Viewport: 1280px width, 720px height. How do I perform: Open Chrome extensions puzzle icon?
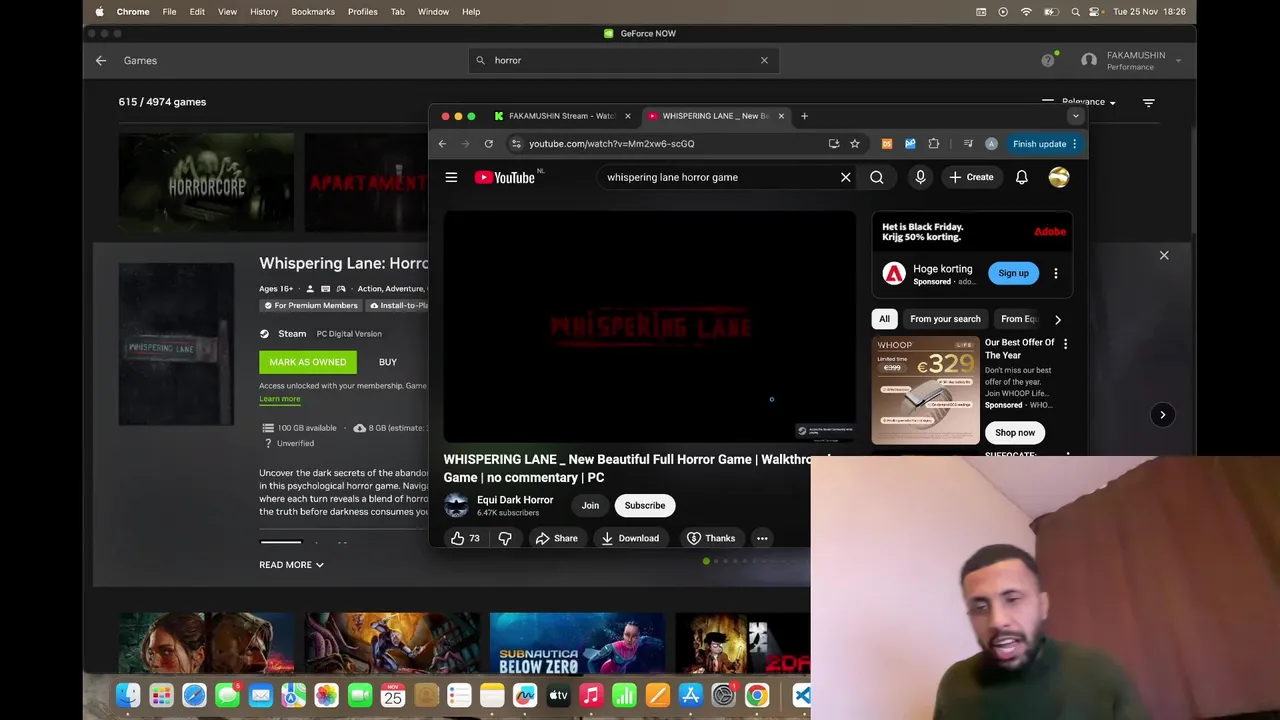(934, 143)
